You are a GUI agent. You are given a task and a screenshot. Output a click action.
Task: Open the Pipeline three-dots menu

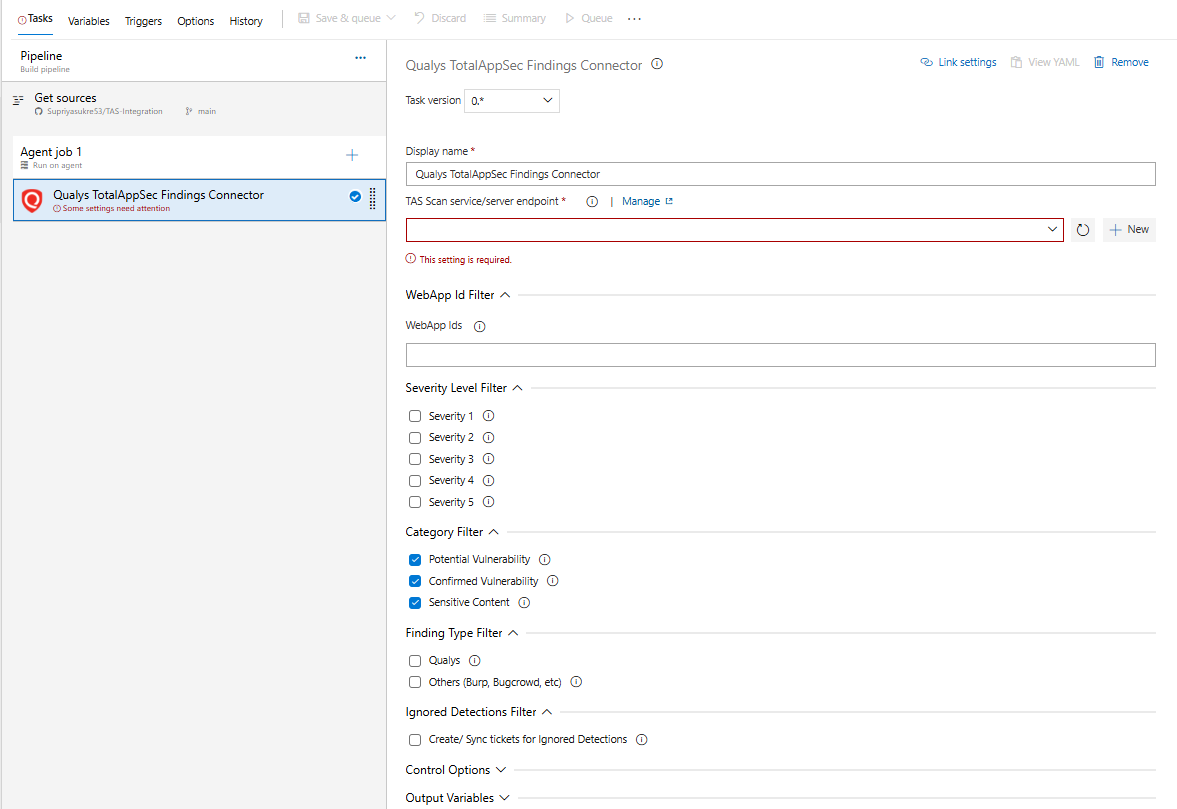[x=360, y=58]
